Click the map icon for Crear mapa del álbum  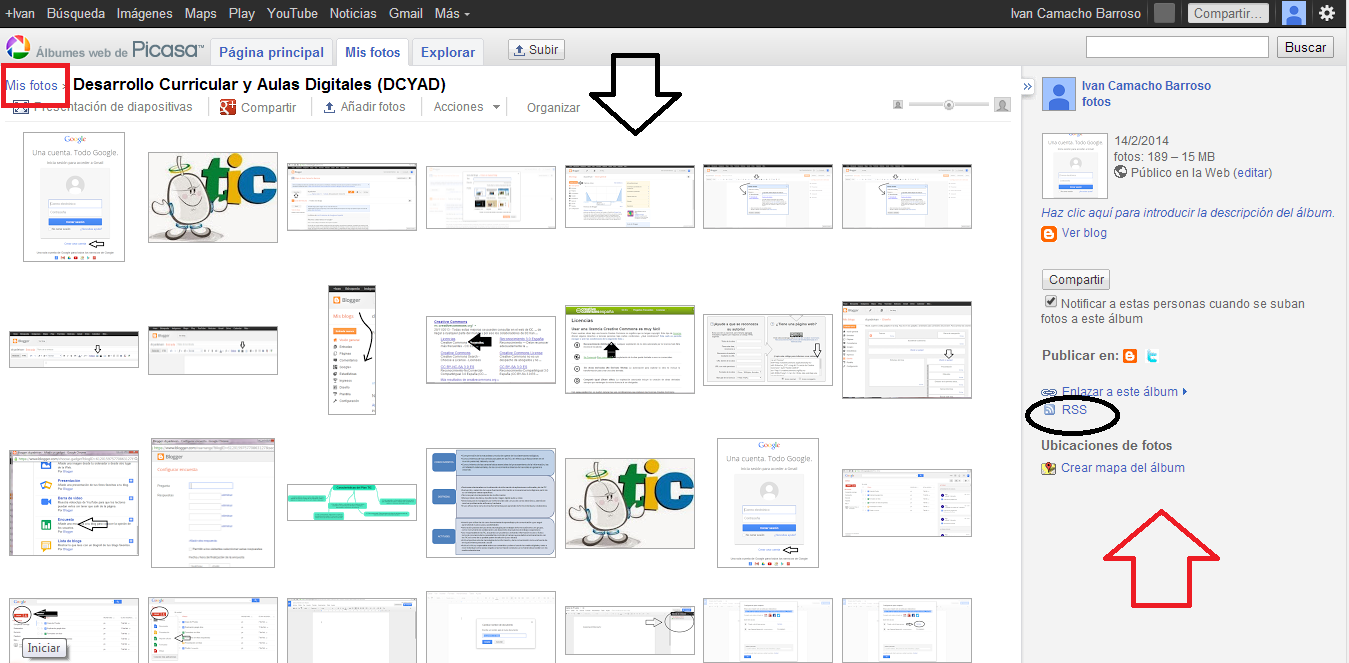coord(1049,468)
